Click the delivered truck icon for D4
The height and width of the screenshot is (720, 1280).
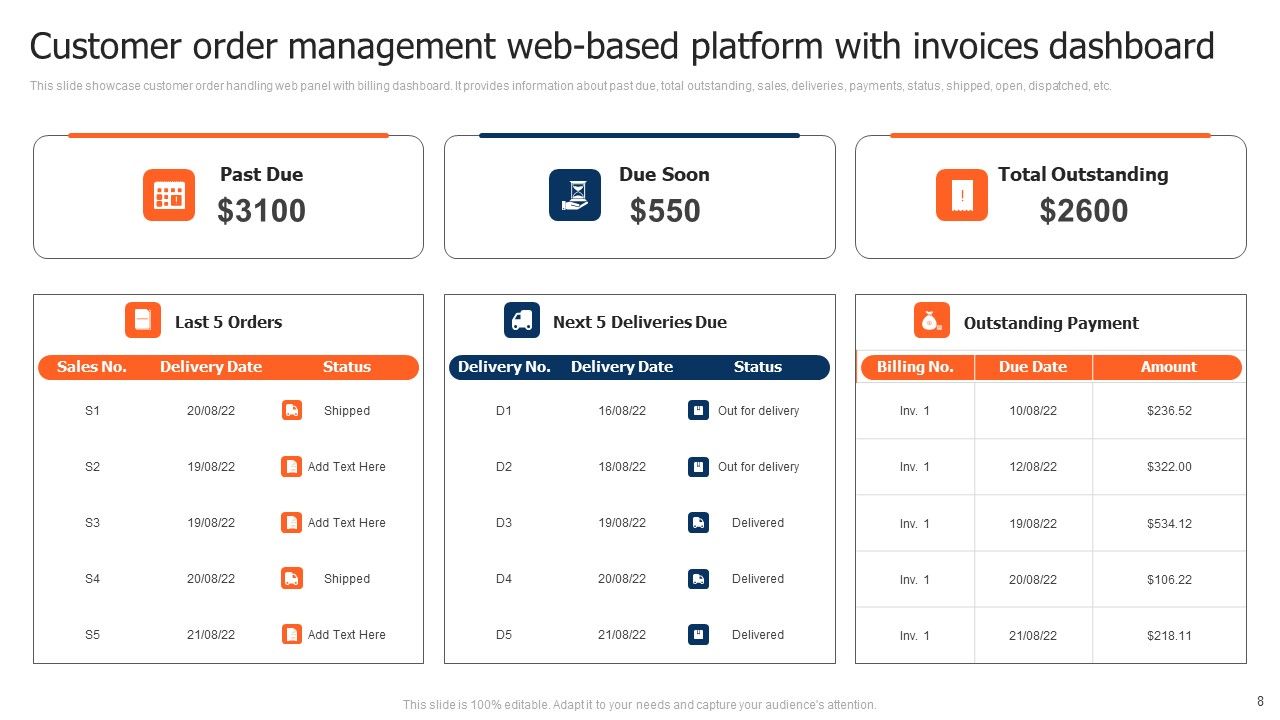[x=698, y=578]
